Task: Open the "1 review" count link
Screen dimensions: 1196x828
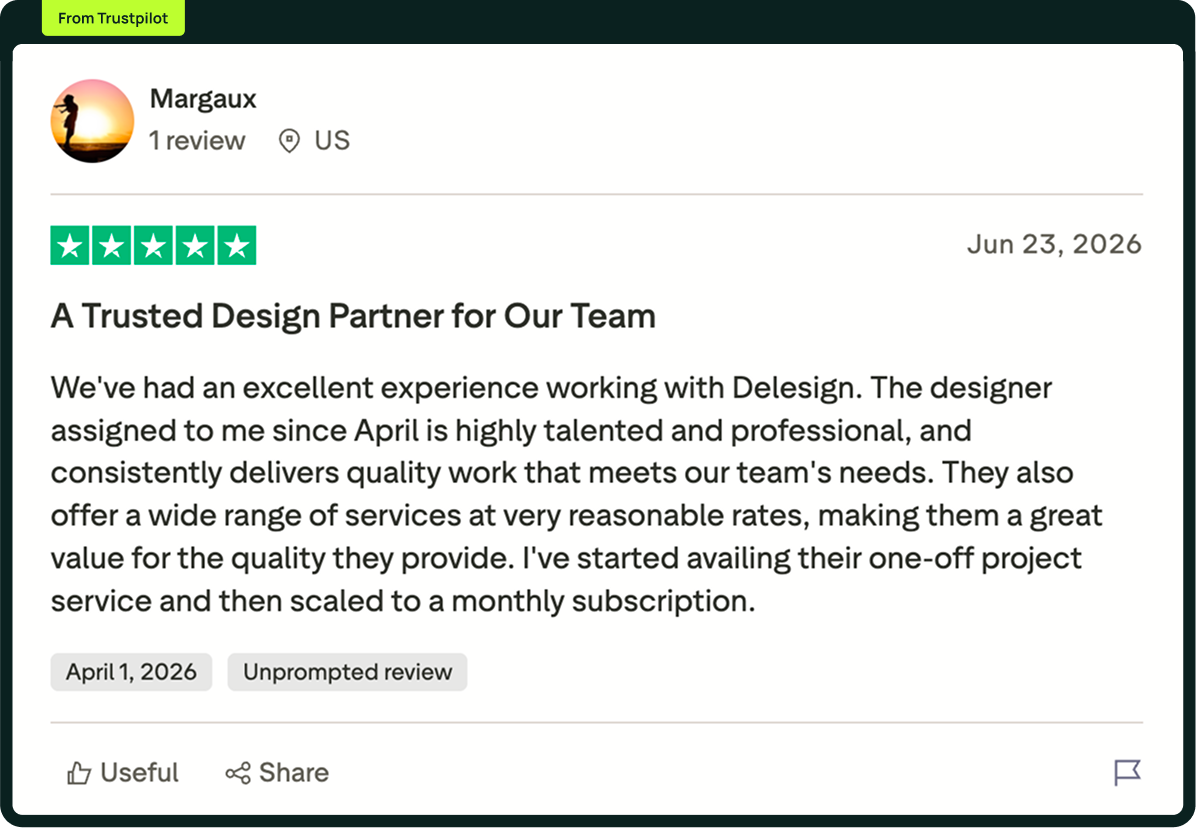Action: click(197, 141)
